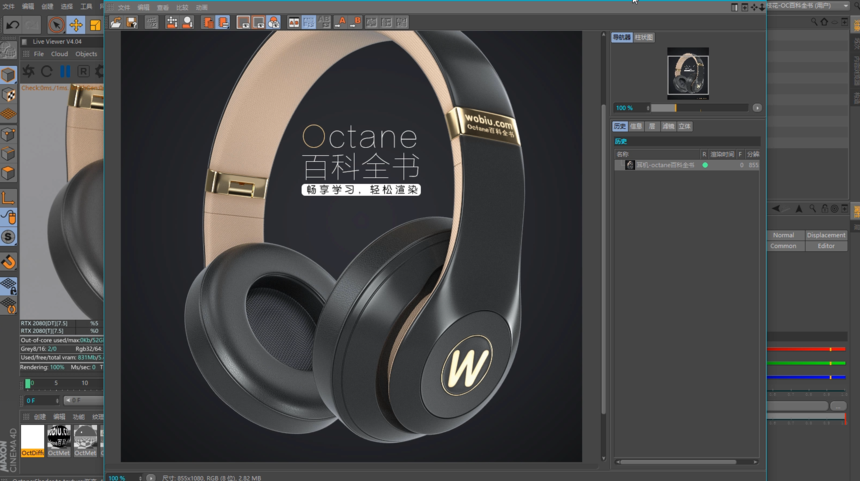Click the 100 % zoom field in navigator
This screenshot has width=860, height=481.
pyautogui.click(x=631, y=108)
